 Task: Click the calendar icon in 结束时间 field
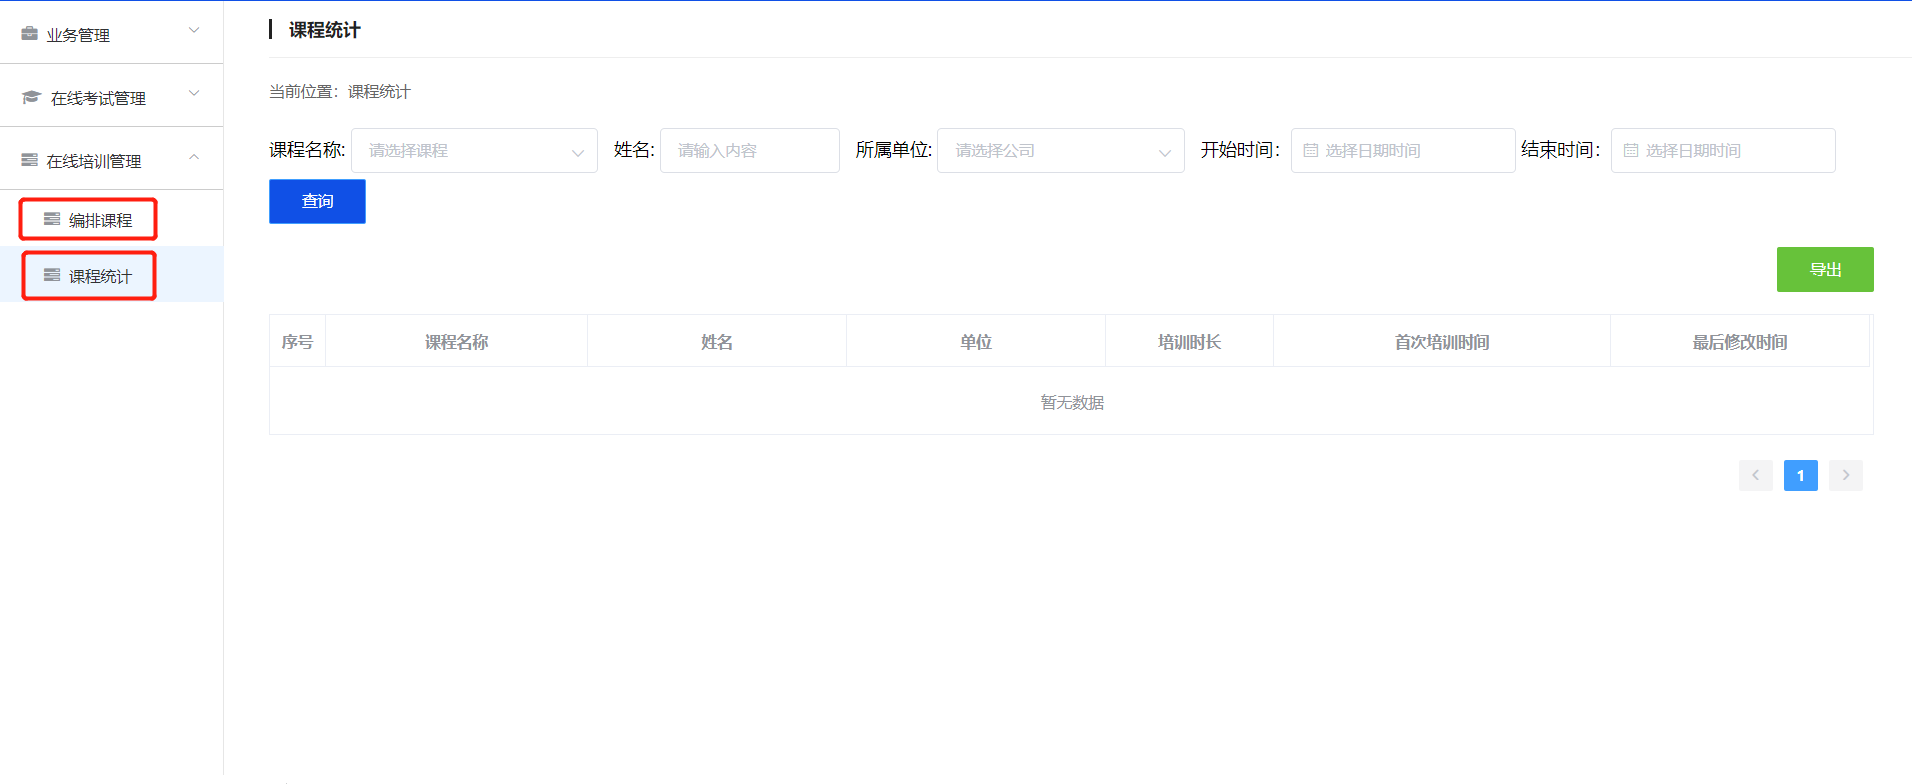[x=1630, y=151]
